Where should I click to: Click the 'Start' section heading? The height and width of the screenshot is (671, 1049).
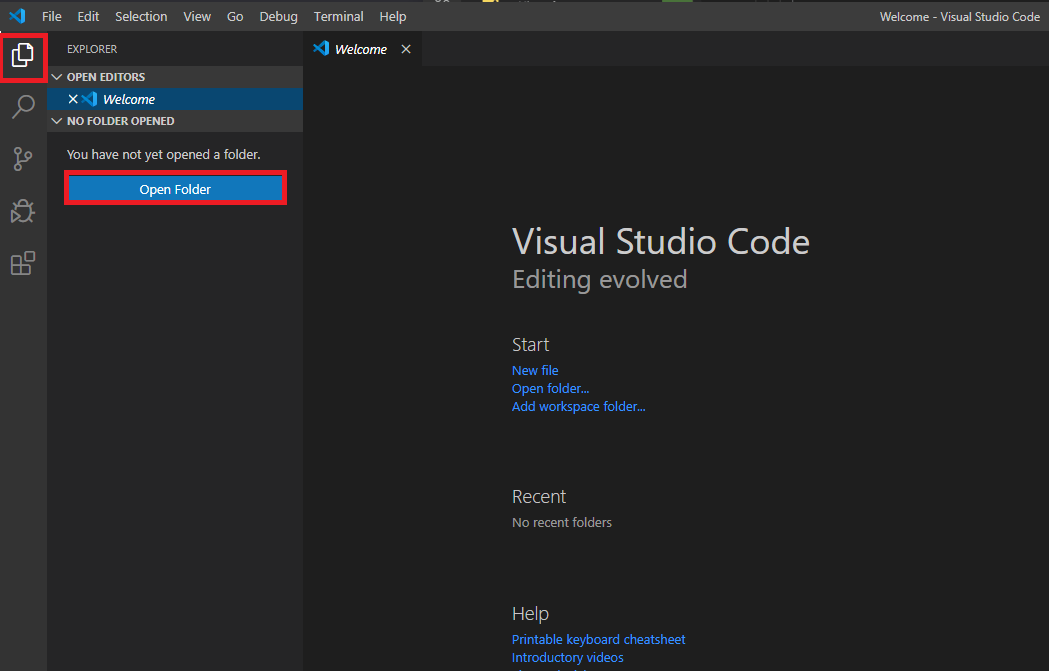(531, 345)
